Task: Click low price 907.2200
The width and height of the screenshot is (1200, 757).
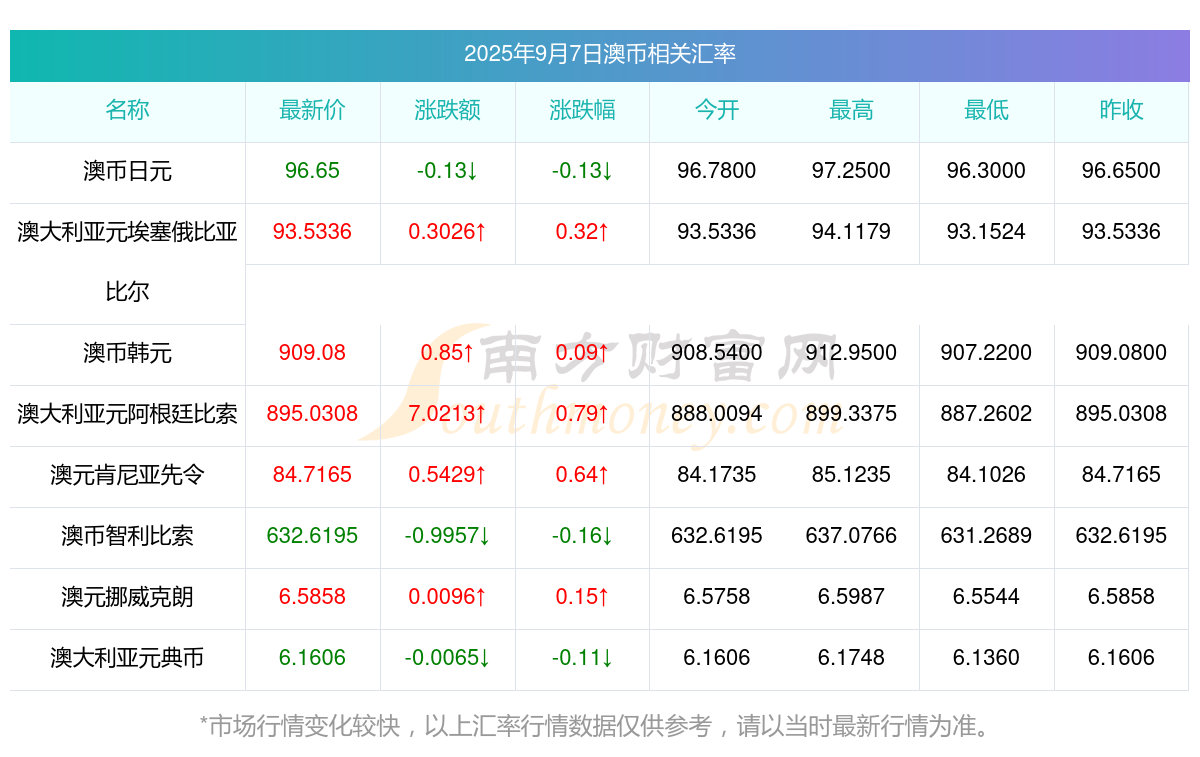Action: pyautogui.click(x=986, y=353)
